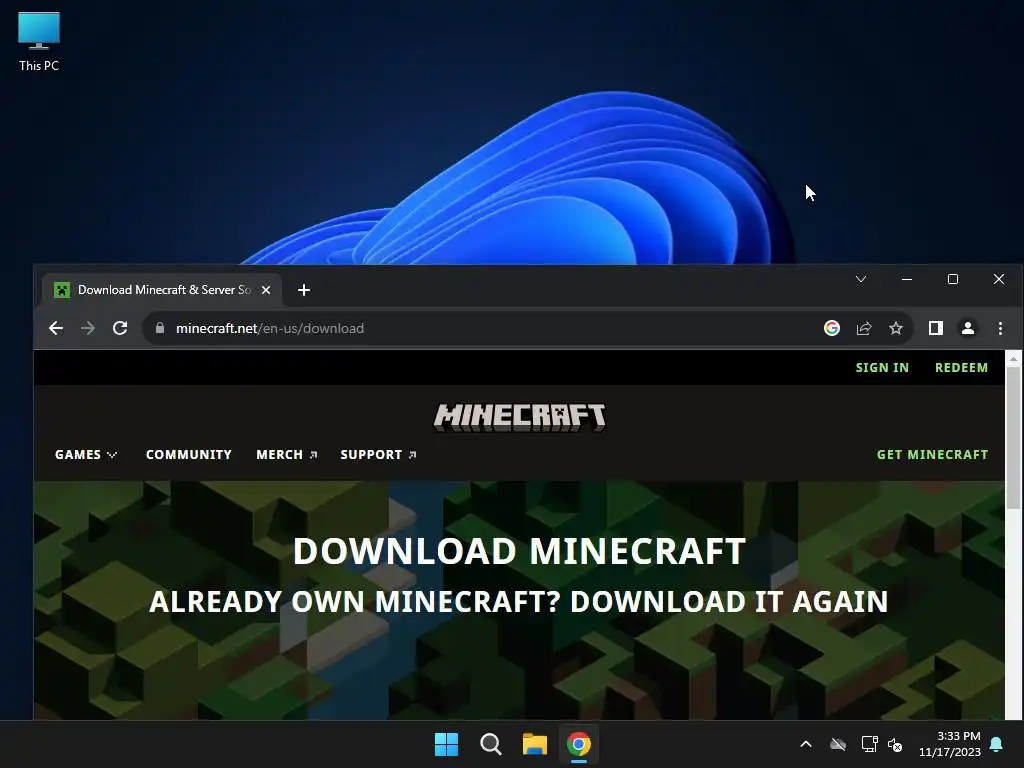Close the Download Minecraft tab
Image resolution: width=1024 pixels, height=768 pixels.
tap(266, 290)
